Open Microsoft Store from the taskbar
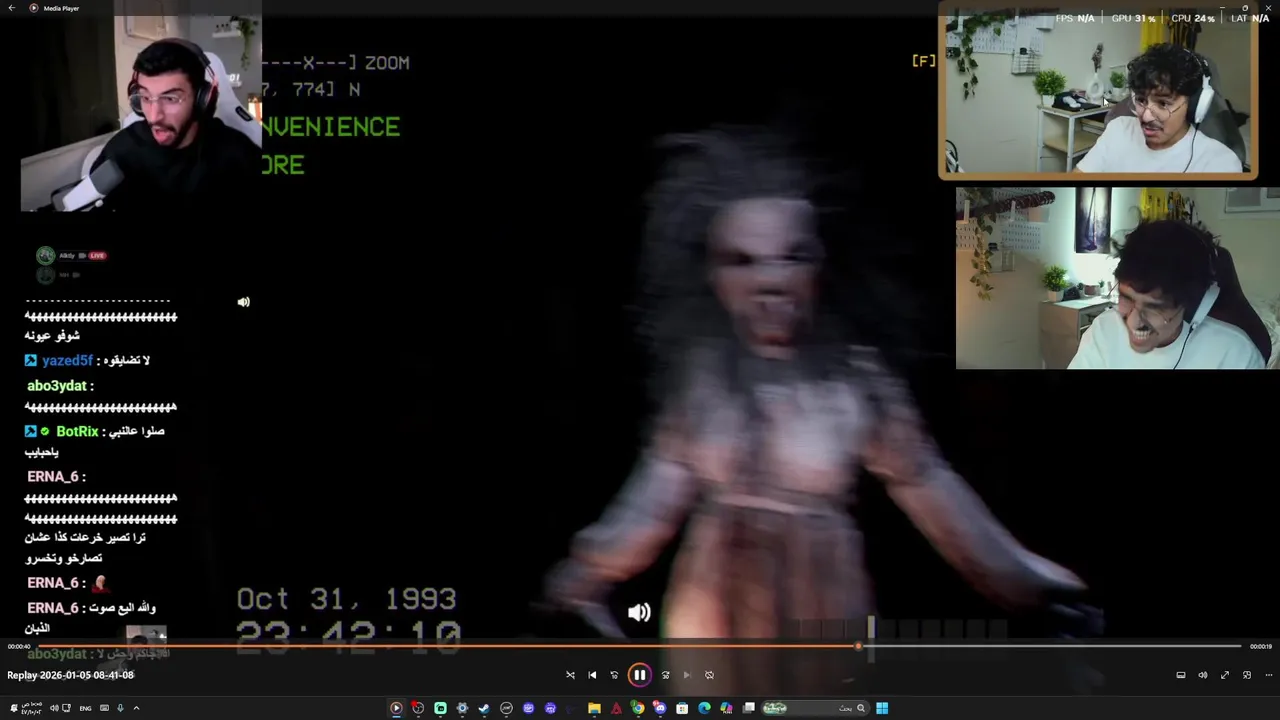Image resolution: width=1280 pixels, height=720 pixels. (682, 708)
